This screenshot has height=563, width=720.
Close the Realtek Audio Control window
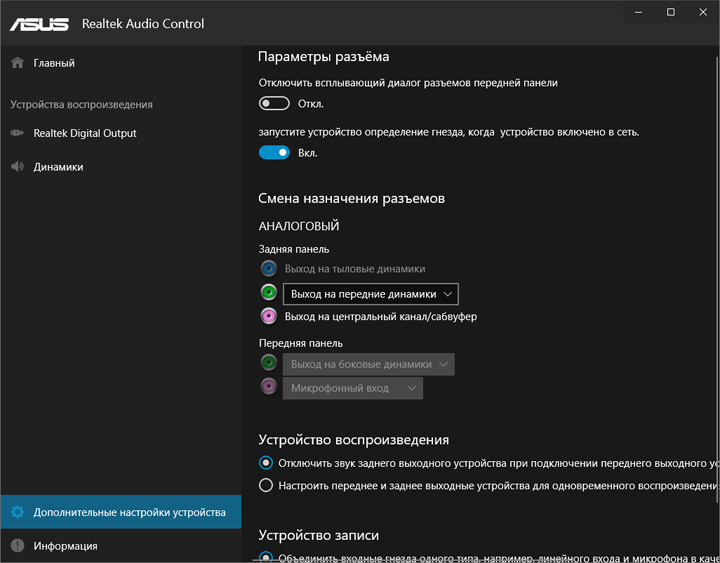tap(703, 12)
